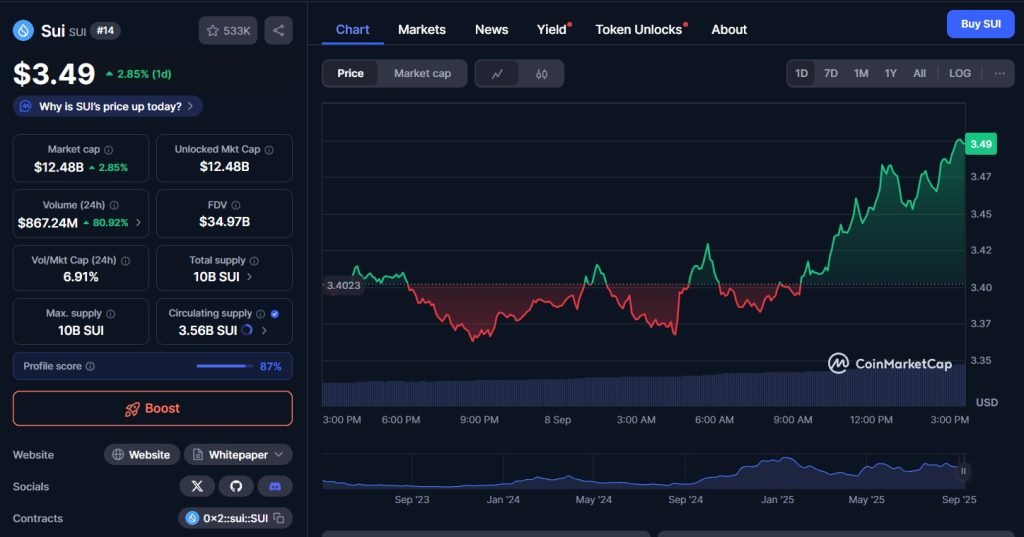Open the X (Twitter) social link
The width and height of the screenshot is (1024, 537).
(197, 486)
